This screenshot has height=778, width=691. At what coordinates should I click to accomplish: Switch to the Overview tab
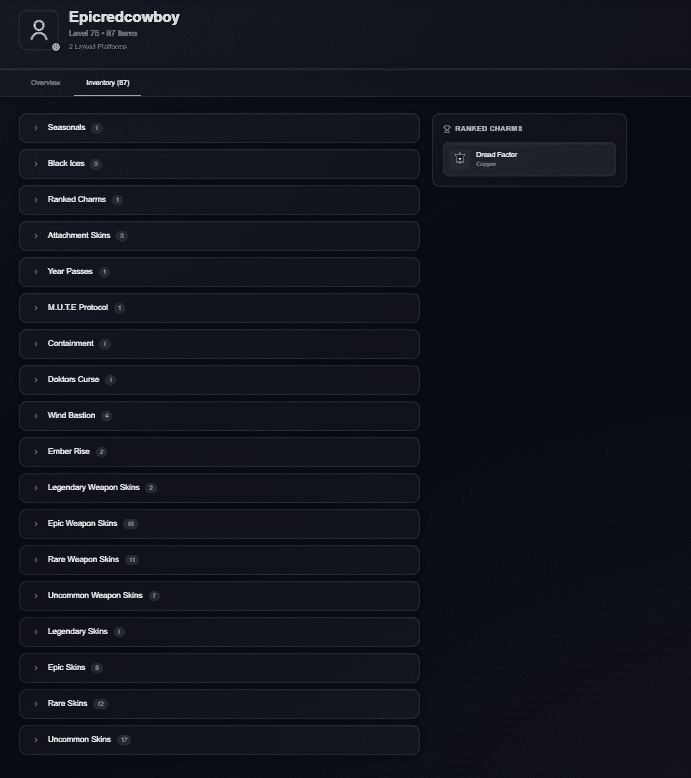(45, 82)
